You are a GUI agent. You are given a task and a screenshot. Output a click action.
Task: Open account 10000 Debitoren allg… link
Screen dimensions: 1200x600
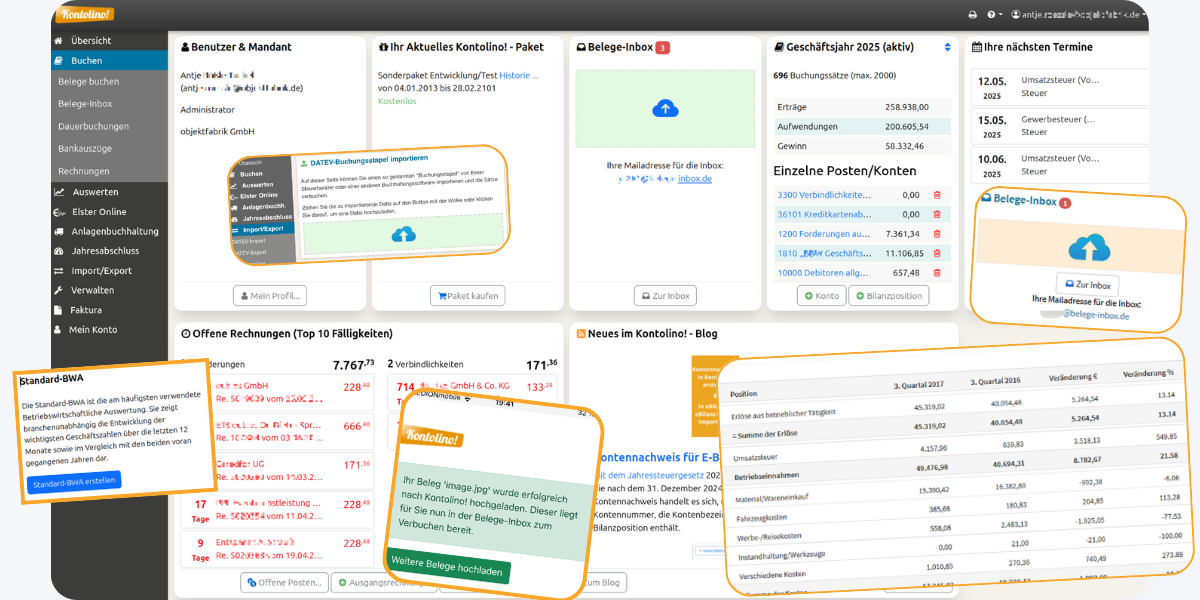coord(824,273)
